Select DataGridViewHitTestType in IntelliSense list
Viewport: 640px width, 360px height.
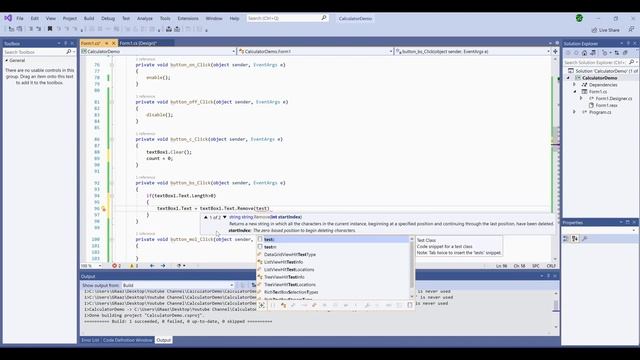[x=333, y=254]
